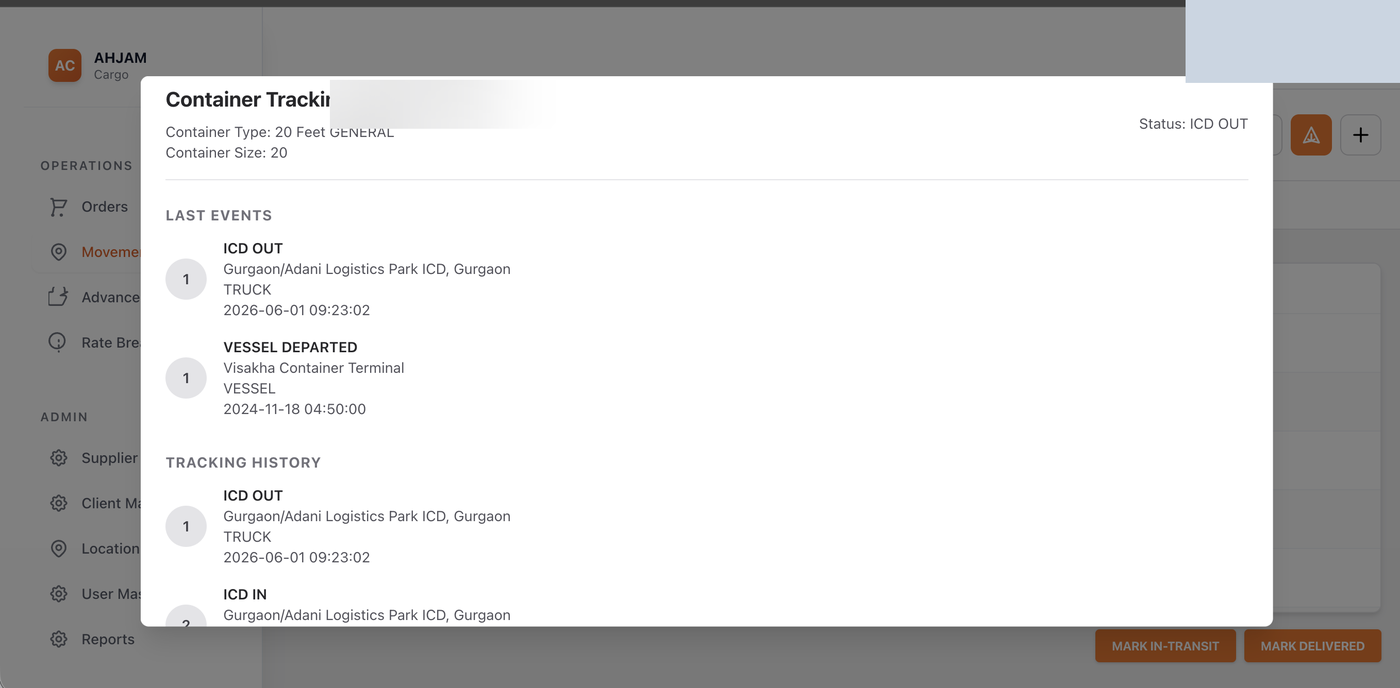Open the Reports menu item
1400x688 pixels.
coord(108,639)
